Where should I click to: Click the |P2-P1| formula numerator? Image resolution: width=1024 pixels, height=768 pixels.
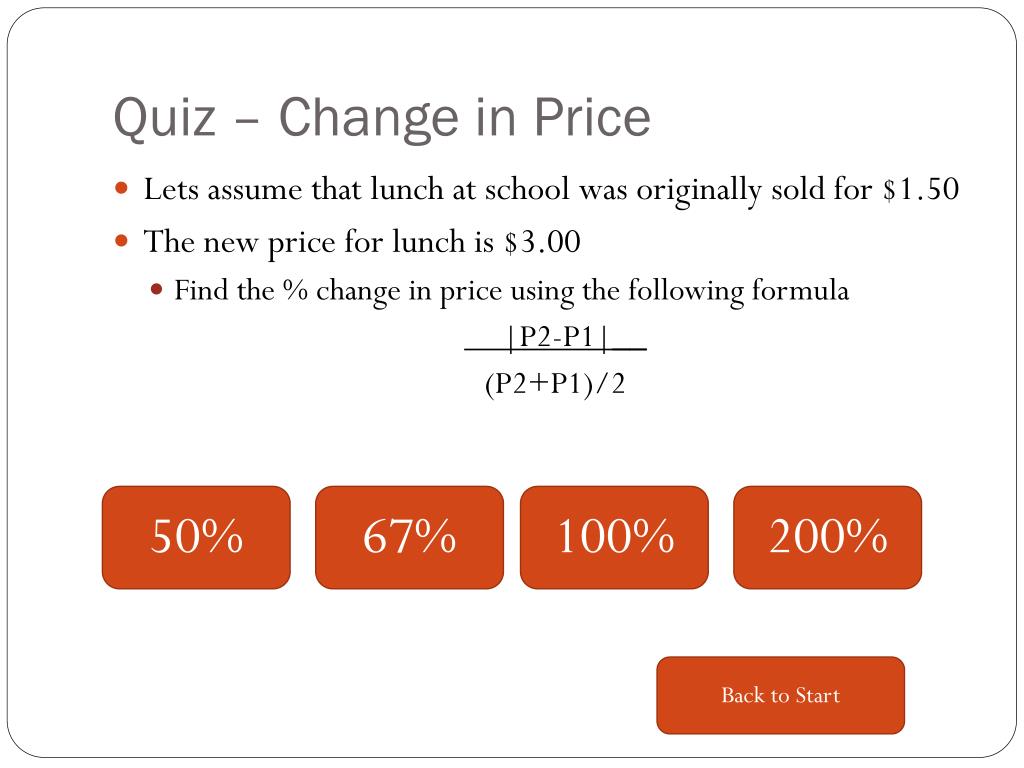(x=556, y=338)
